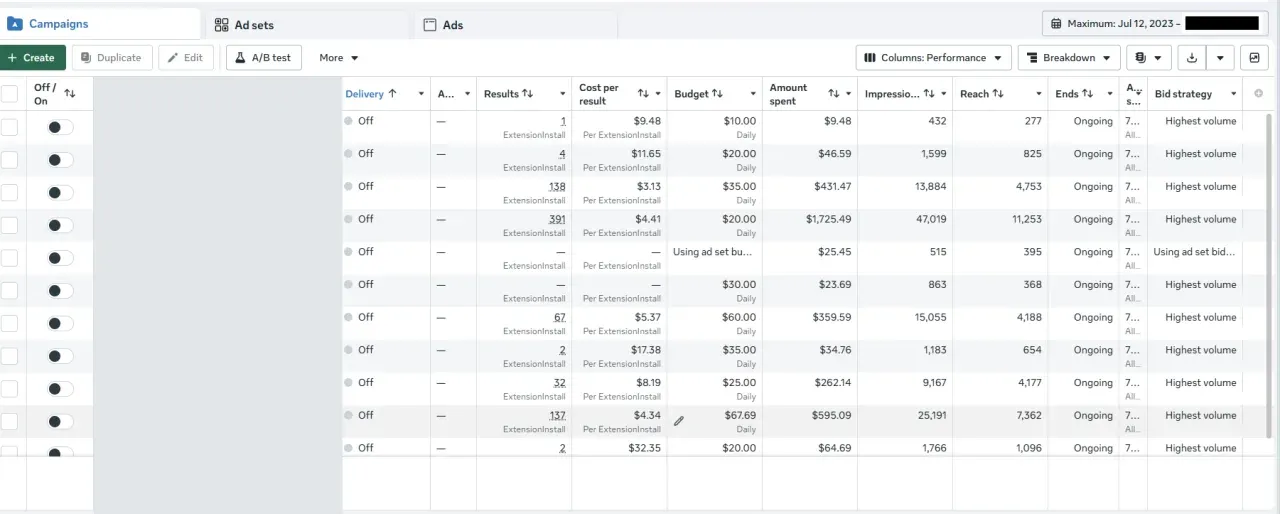Click the Amount spent sort arrows
The image size is (1280, 514).
pos(834,94)
